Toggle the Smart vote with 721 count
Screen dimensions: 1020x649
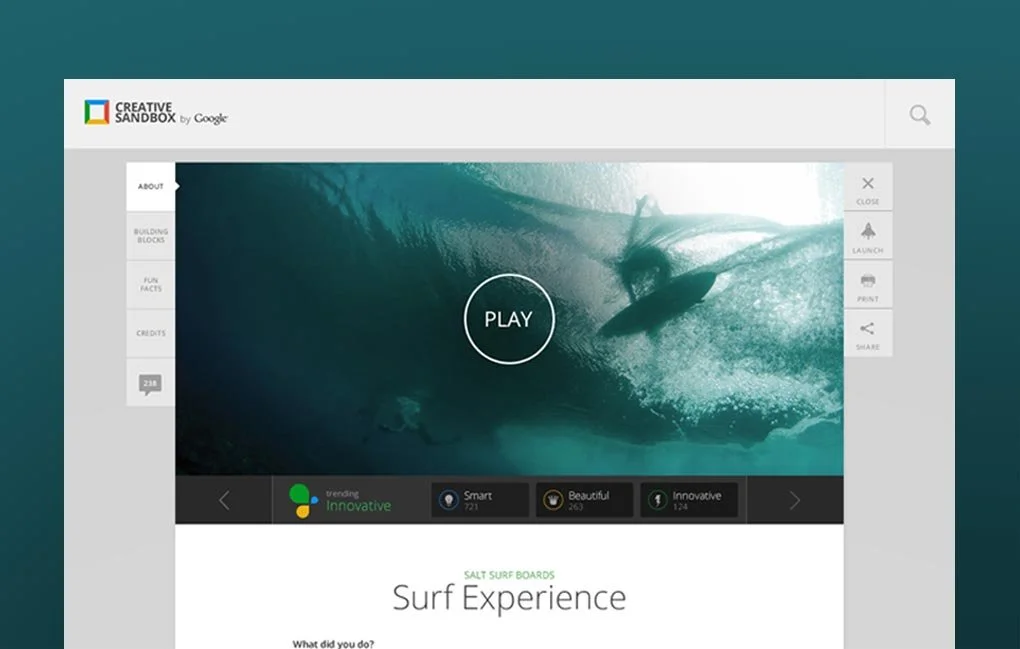(x=480, y=499)
